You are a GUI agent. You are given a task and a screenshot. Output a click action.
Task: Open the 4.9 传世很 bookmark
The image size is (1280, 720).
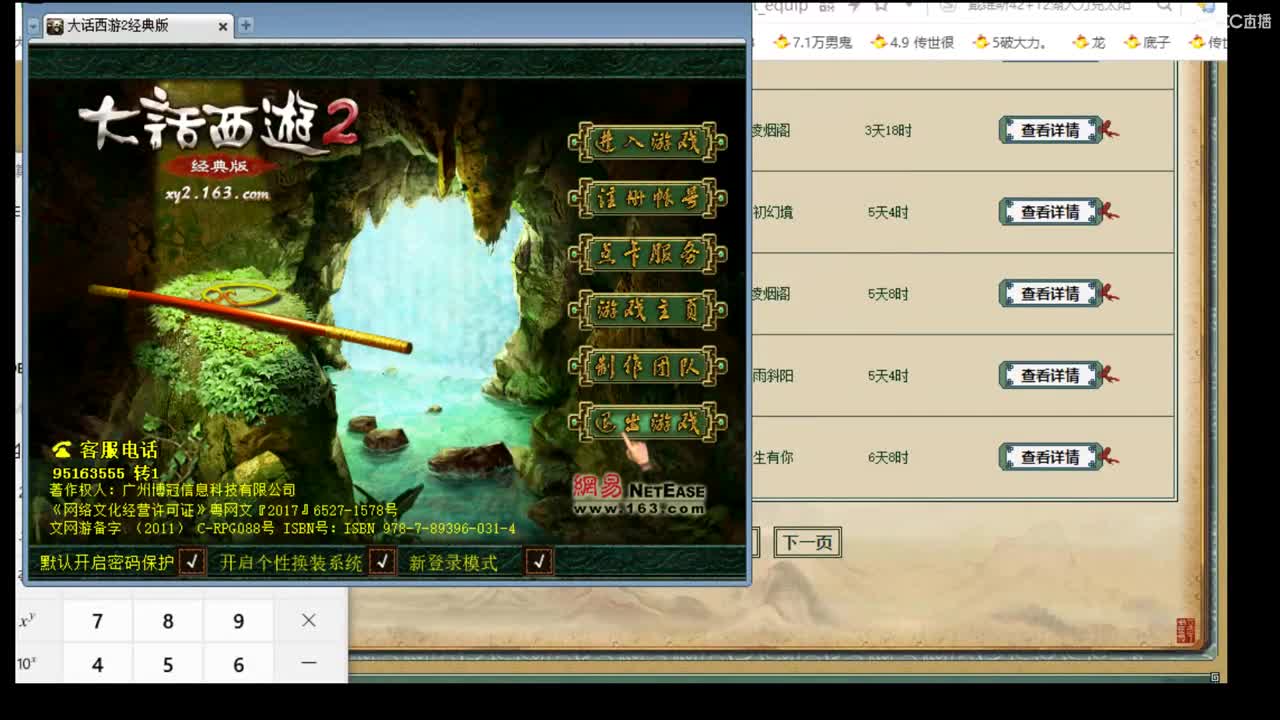[912, 42]
